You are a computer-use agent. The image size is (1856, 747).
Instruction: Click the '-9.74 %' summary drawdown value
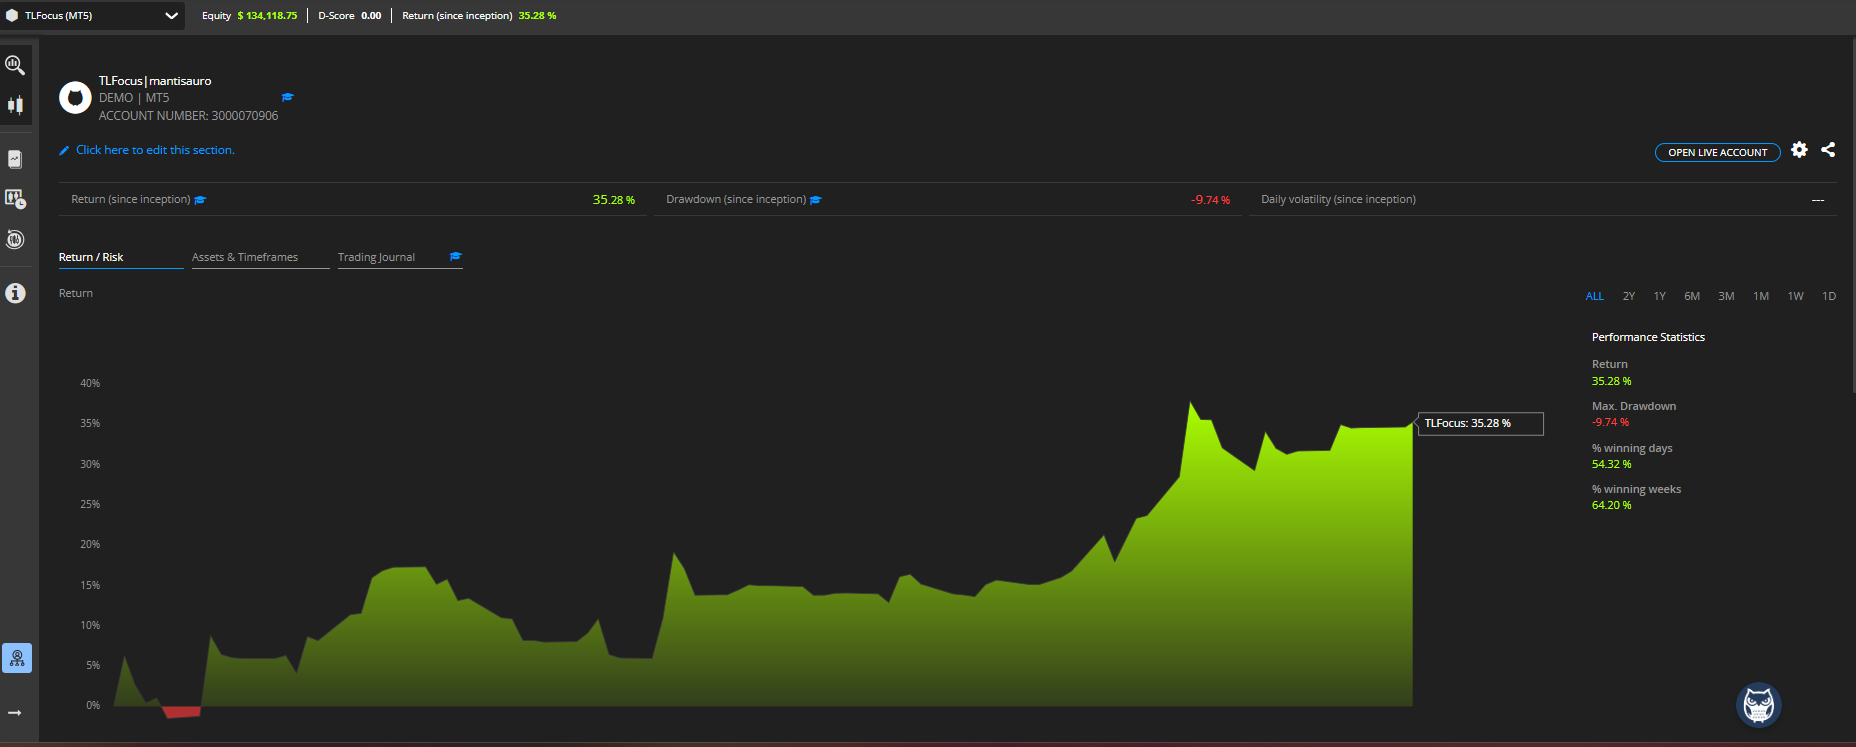coord(1210,200)
